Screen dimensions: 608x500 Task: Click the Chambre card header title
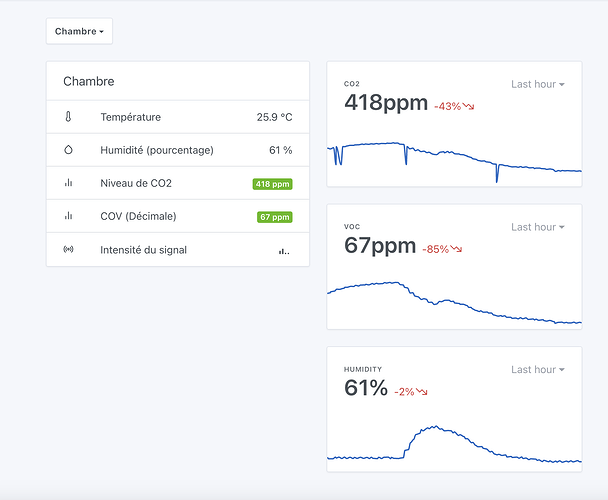click(x=89, y=81)
